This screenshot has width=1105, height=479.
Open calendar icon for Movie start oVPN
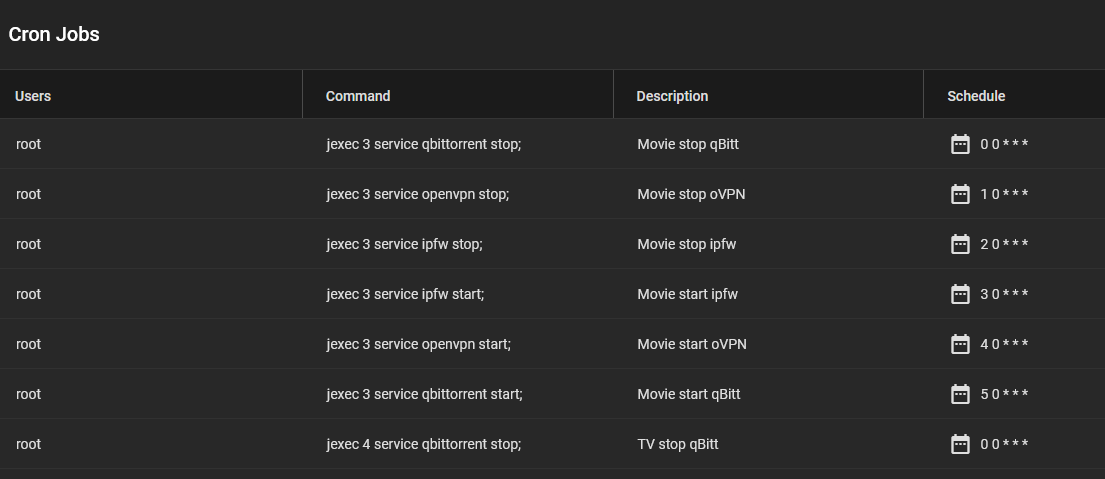click(960, 344)
